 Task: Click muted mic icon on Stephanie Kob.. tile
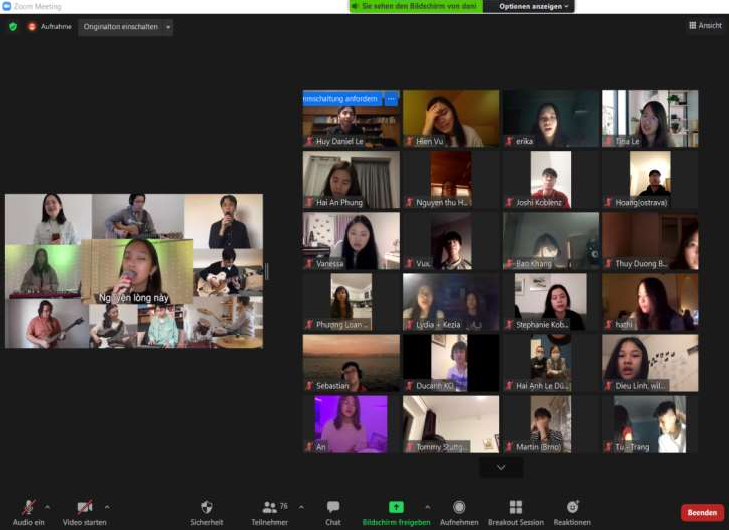pos(509,325)
